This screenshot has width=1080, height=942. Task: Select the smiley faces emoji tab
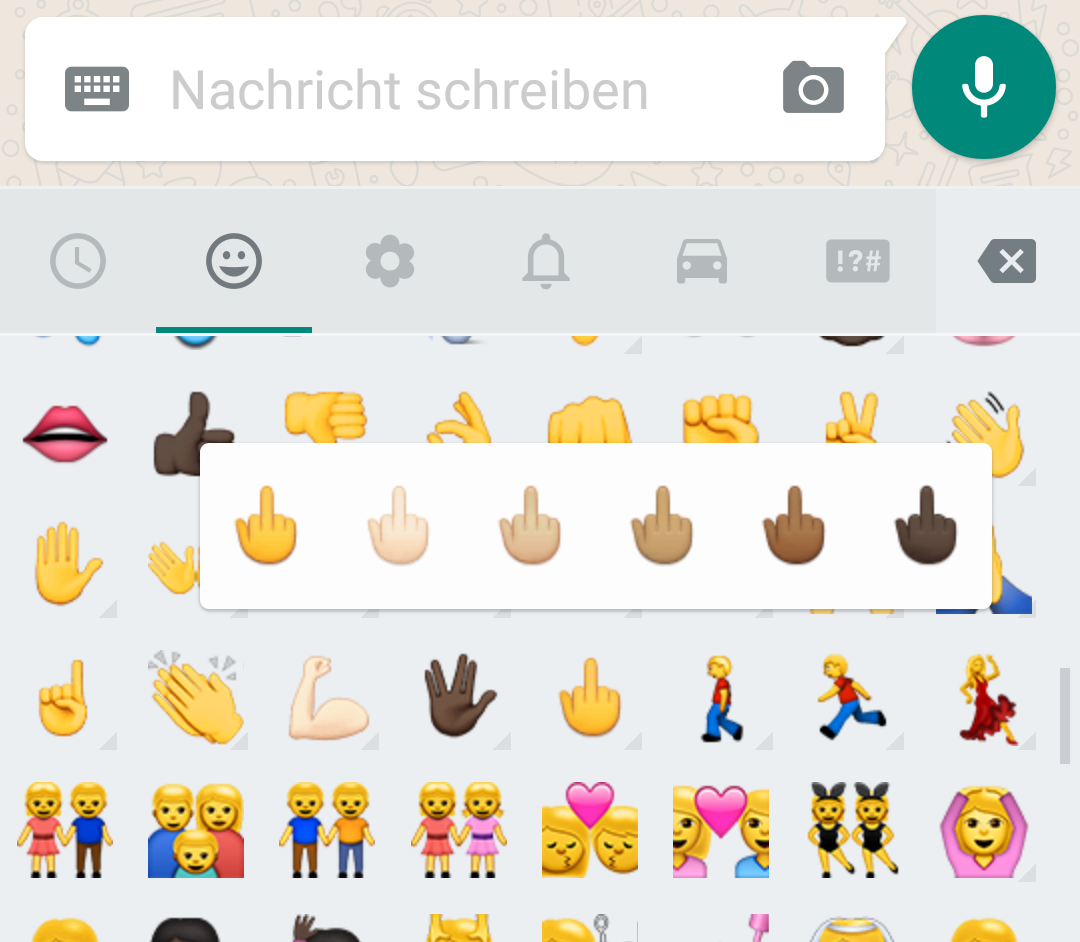coord(234,261)
